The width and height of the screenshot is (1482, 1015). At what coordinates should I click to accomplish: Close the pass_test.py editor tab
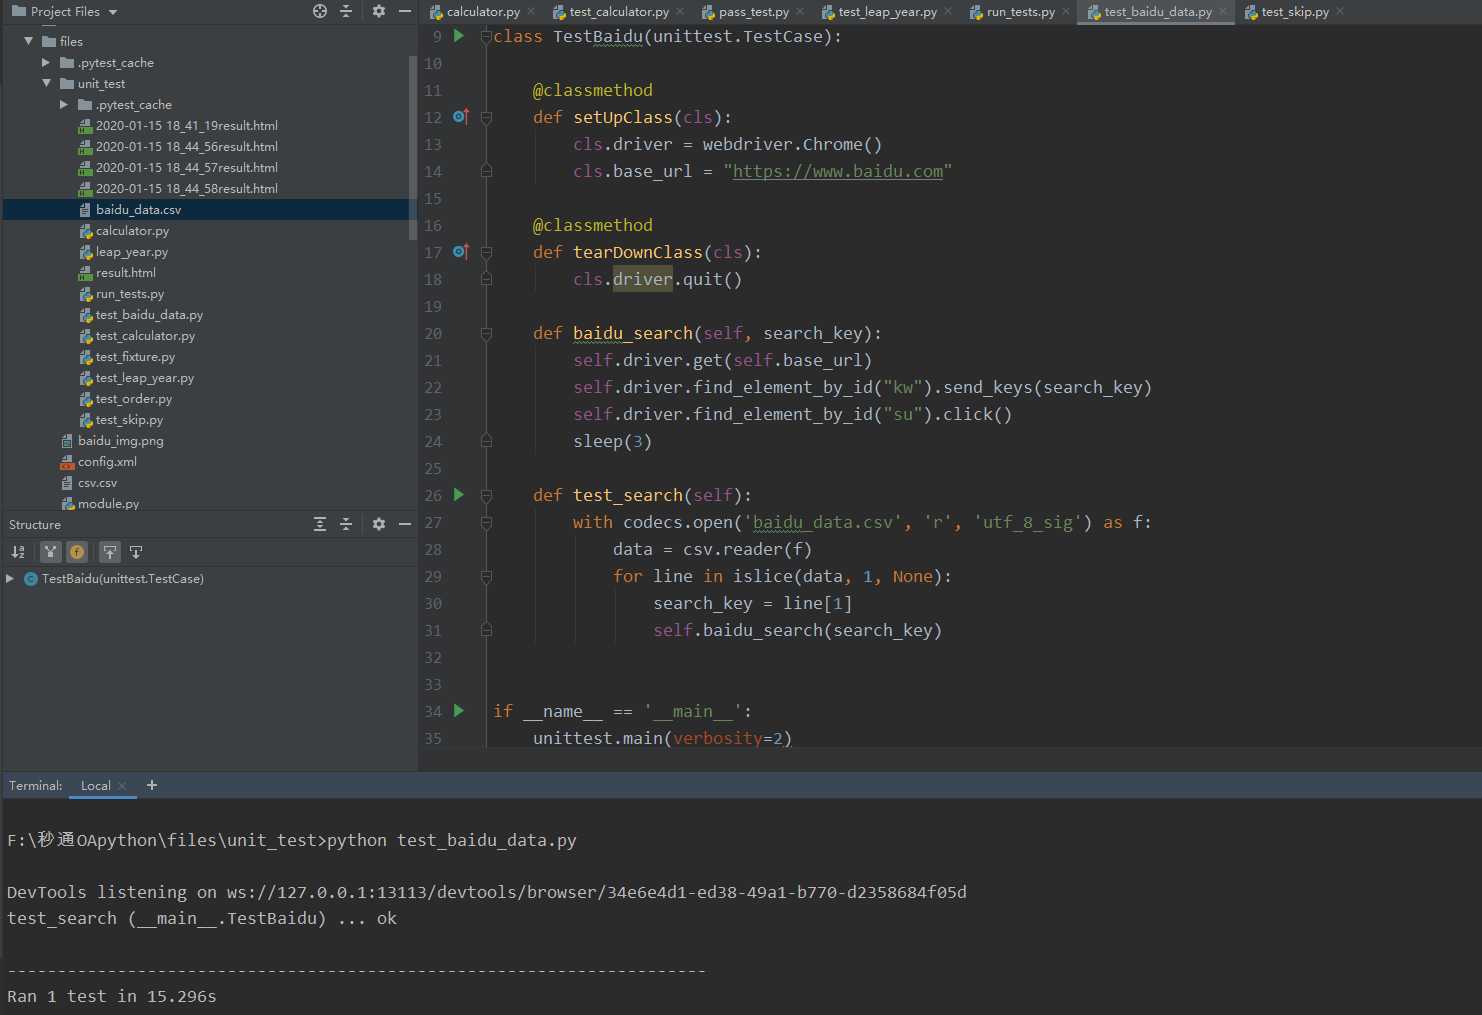click(800, 12)
